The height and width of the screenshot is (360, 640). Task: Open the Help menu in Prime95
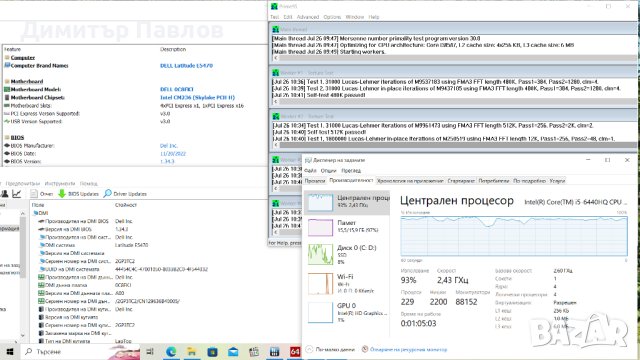point(374,17)
